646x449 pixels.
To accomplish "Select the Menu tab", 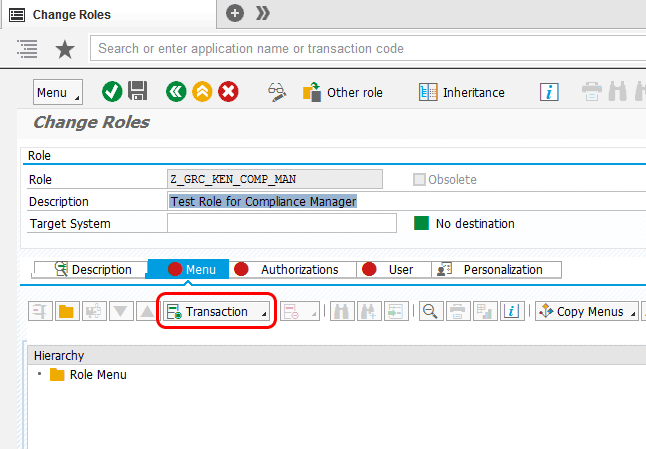I will 188,269.
